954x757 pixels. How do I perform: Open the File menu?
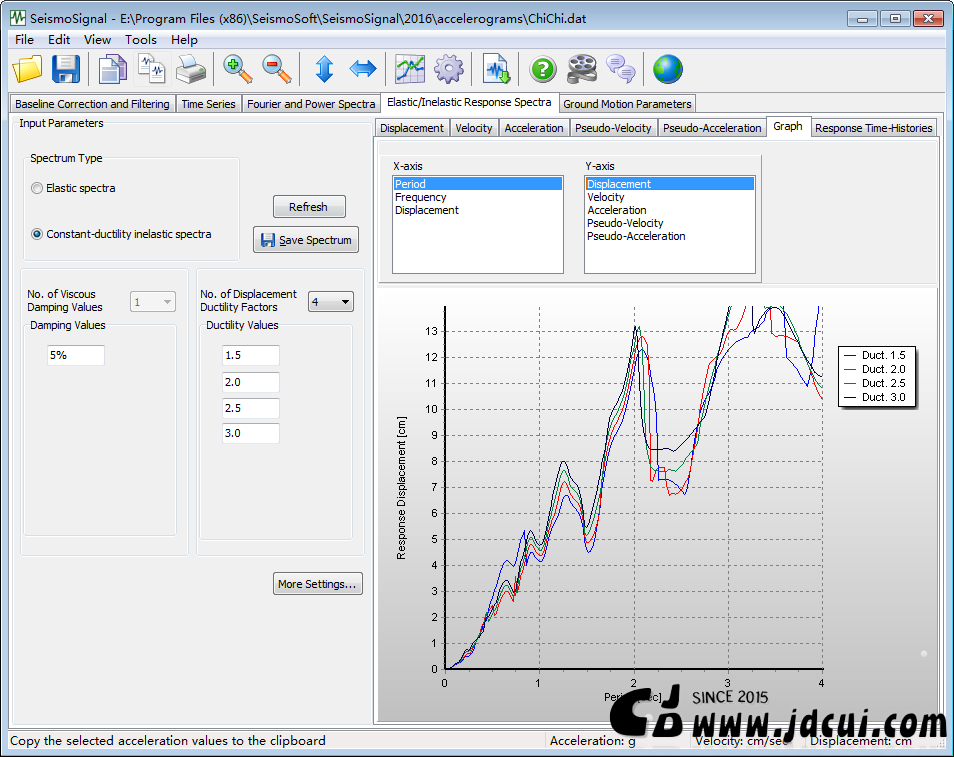(24, 40)
